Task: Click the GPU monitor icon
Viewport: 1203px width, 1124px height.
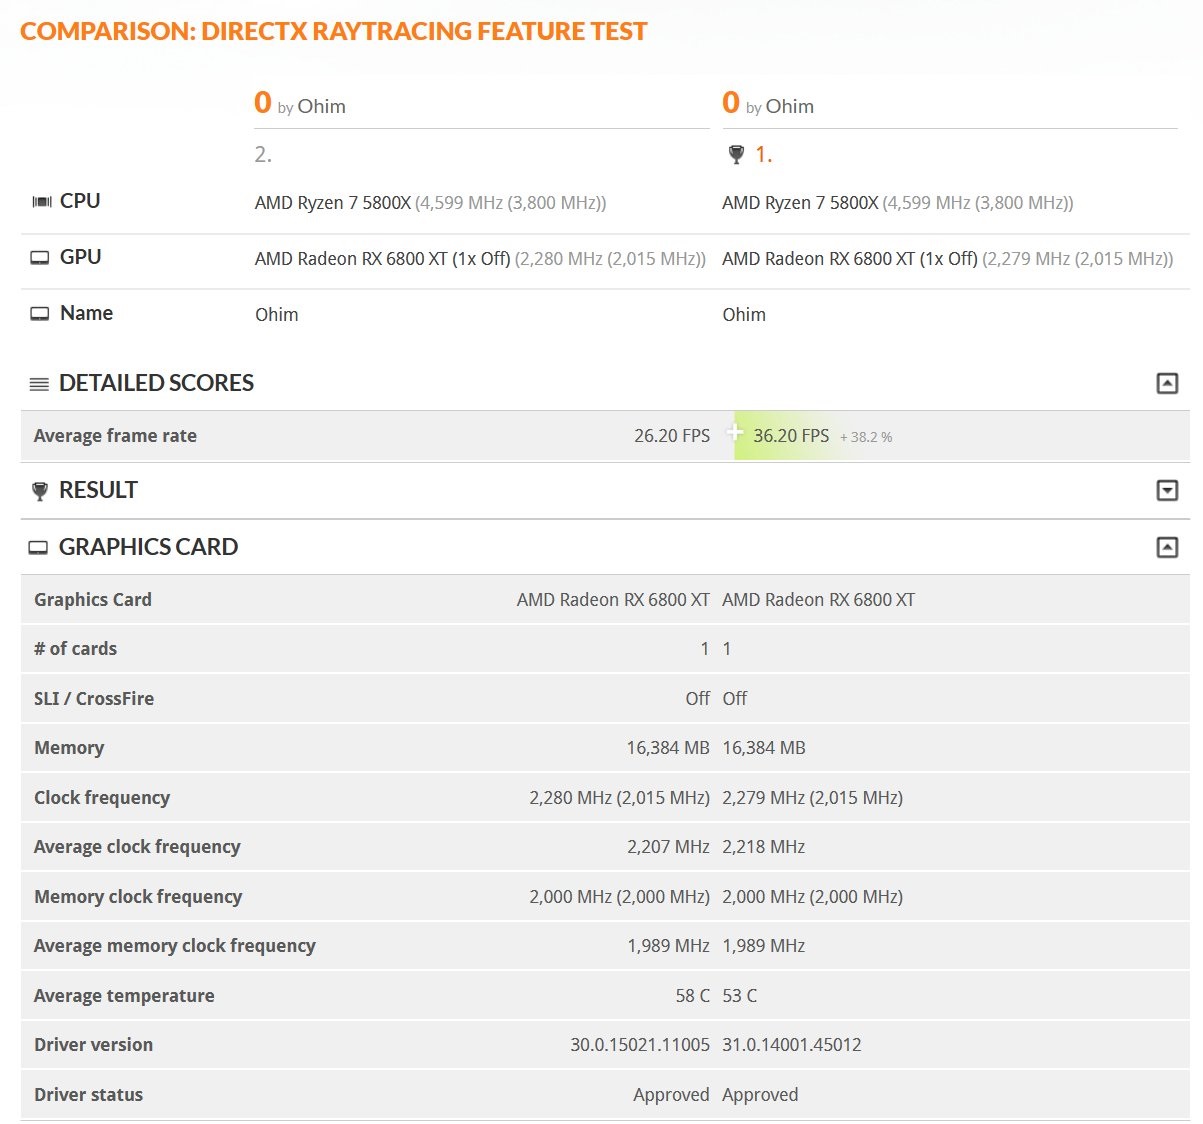Action: [40, 258]
